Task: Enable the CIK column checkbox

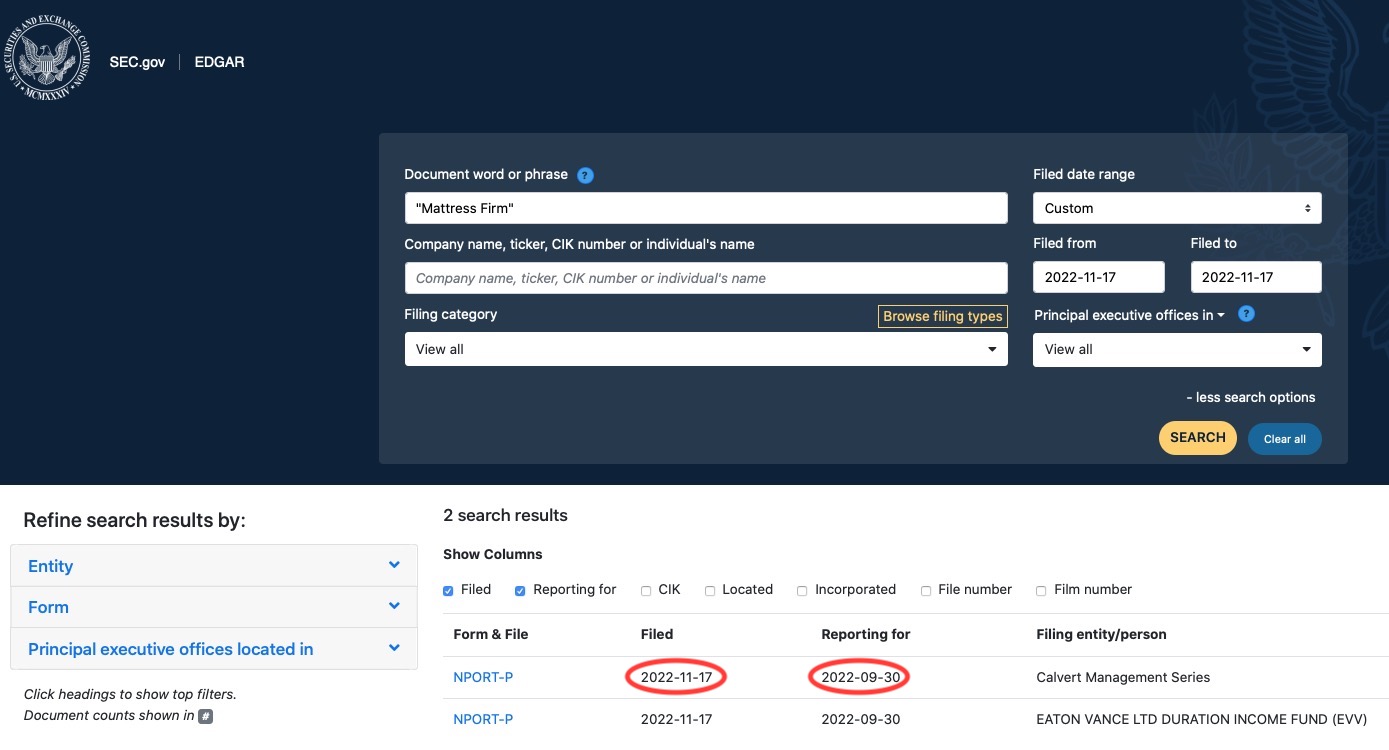Action: click(x=646, y=590)
